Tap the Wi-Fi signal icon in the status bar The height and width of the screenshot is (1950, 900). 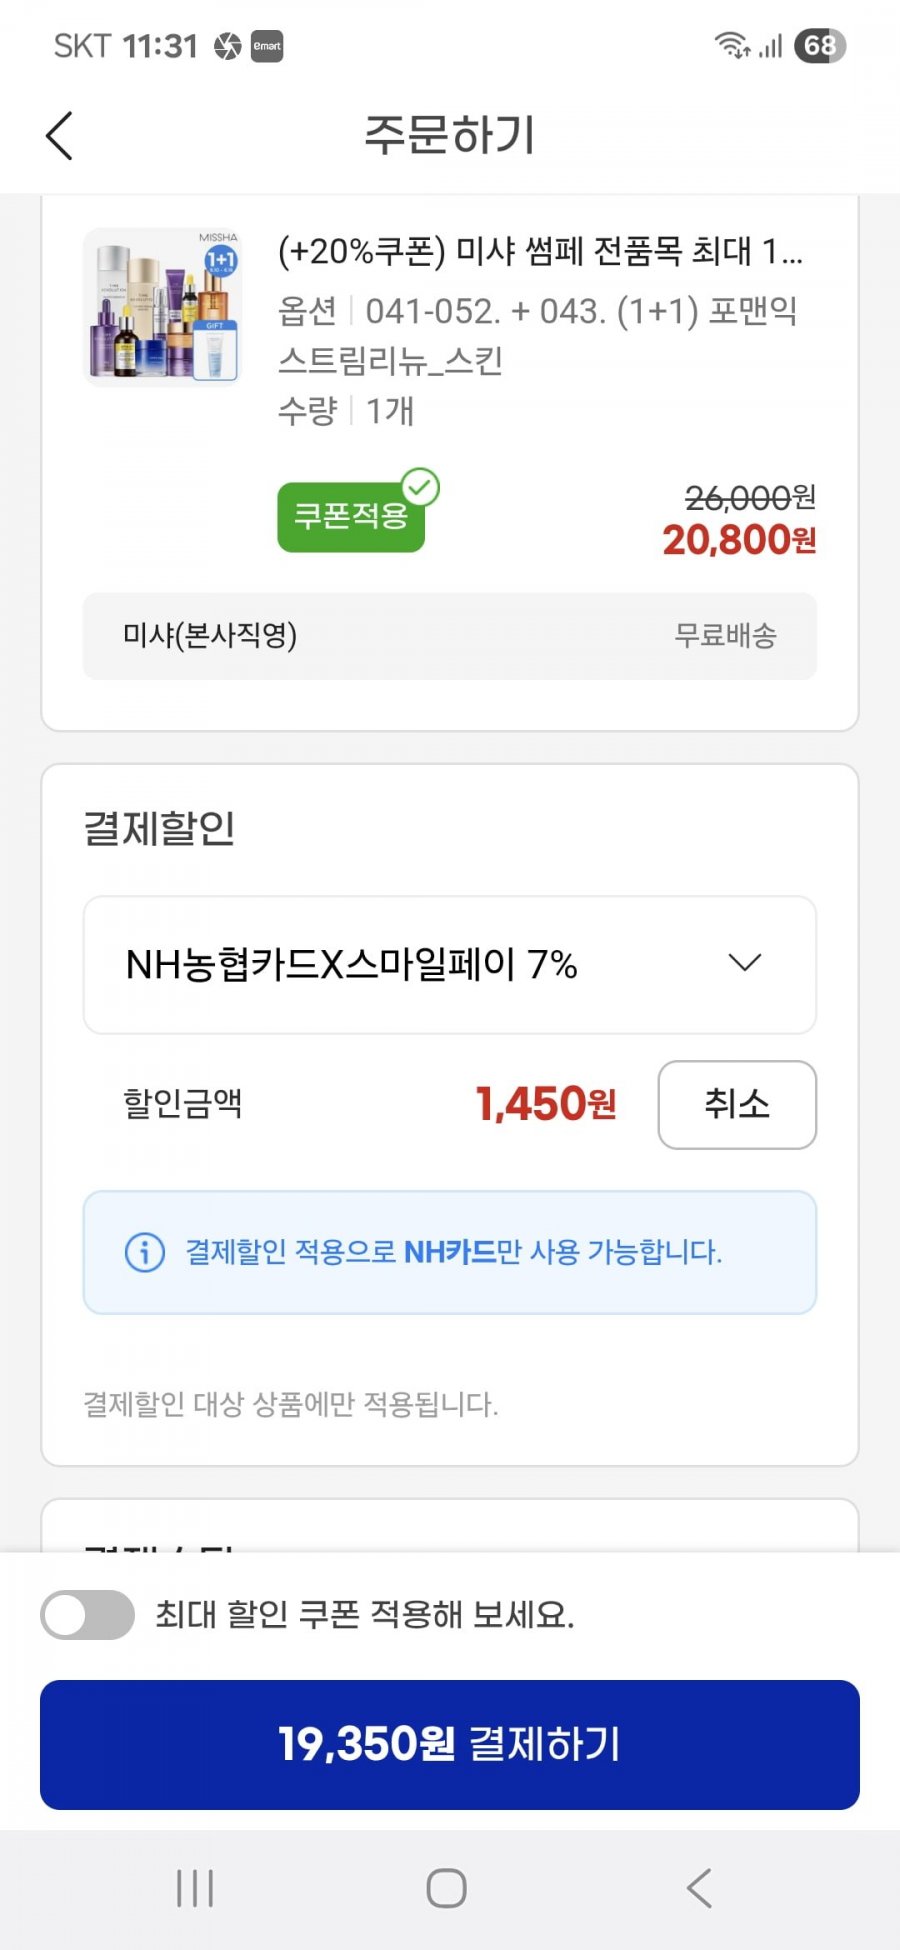[732, 45]
